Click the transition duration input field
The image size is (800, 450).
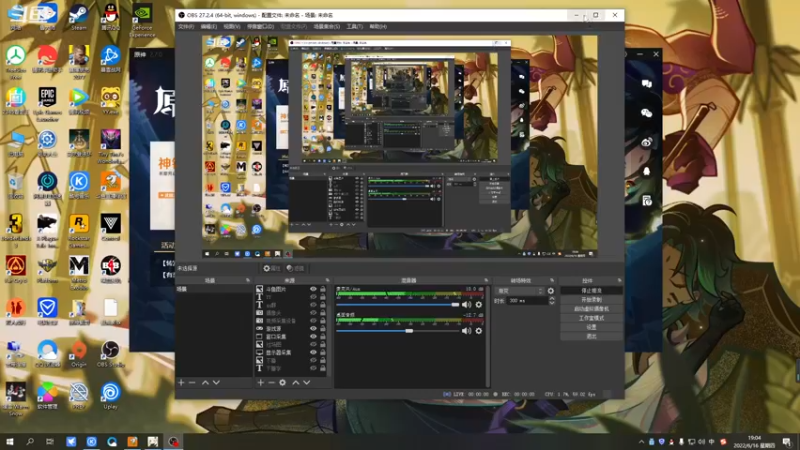click(x=527, y=301)
